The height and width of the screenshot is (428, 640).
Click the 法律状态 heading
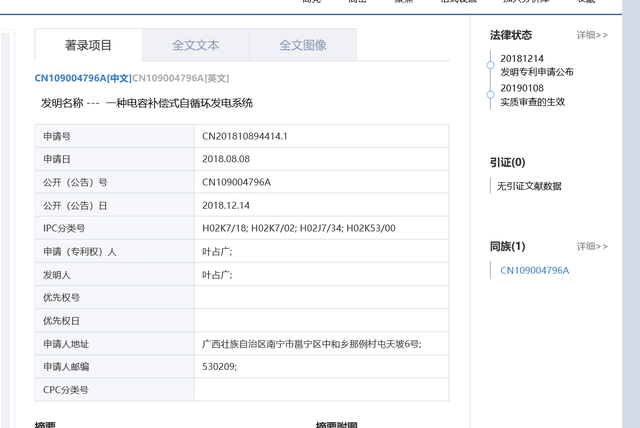pos(511,35)
